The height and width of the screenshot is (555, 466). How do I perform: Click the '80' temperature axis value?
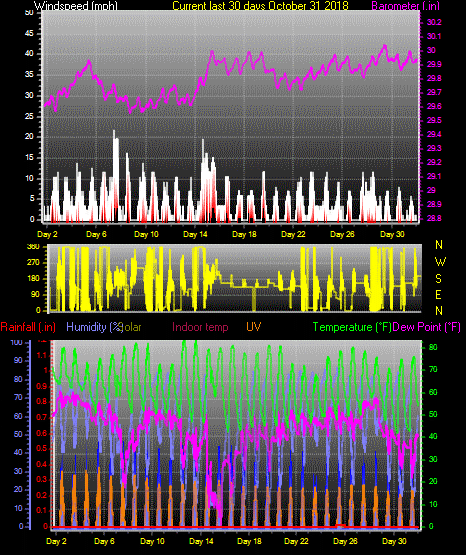click(x=433, y=347)
